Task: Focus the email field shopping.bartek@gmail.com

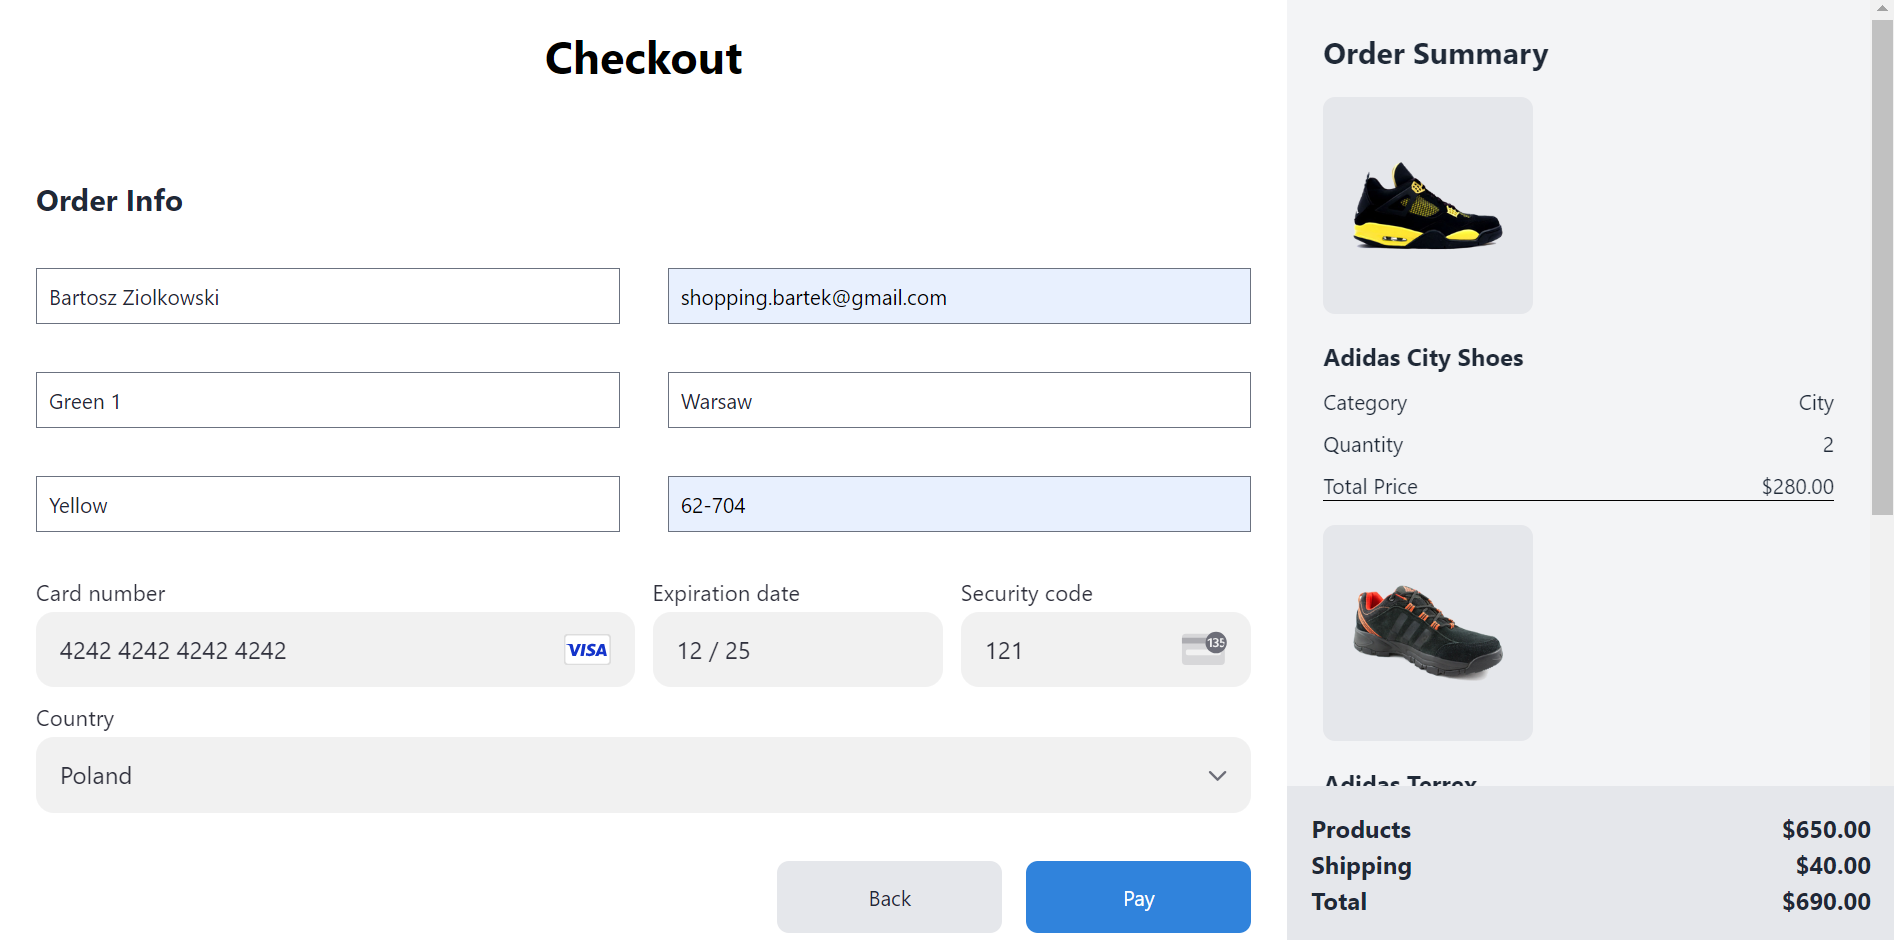Action: [x=958, y=297]
